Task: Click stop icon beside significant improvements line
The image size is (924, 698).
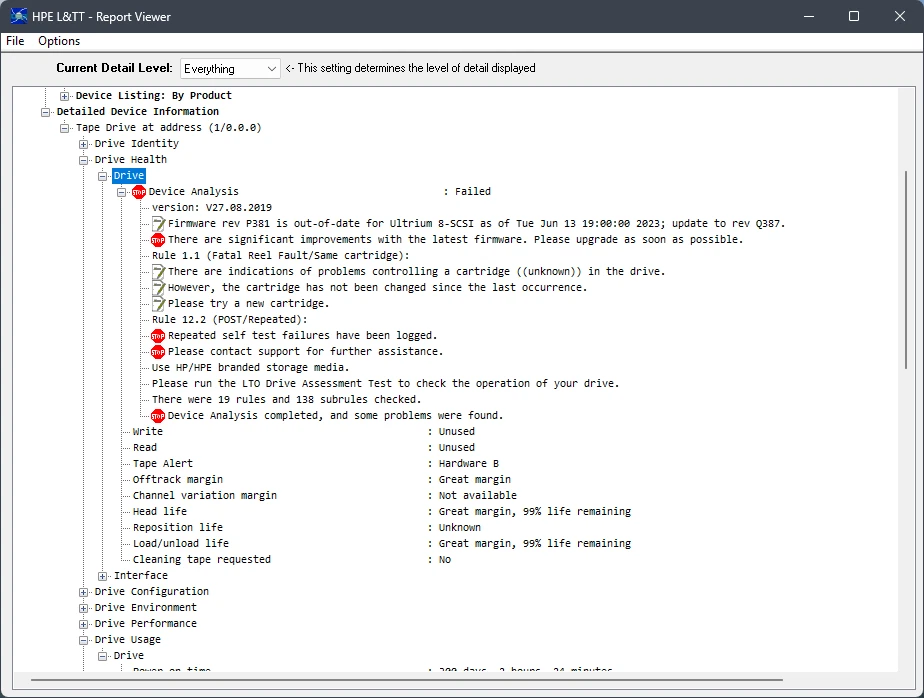Action: [x=158, y=239]
